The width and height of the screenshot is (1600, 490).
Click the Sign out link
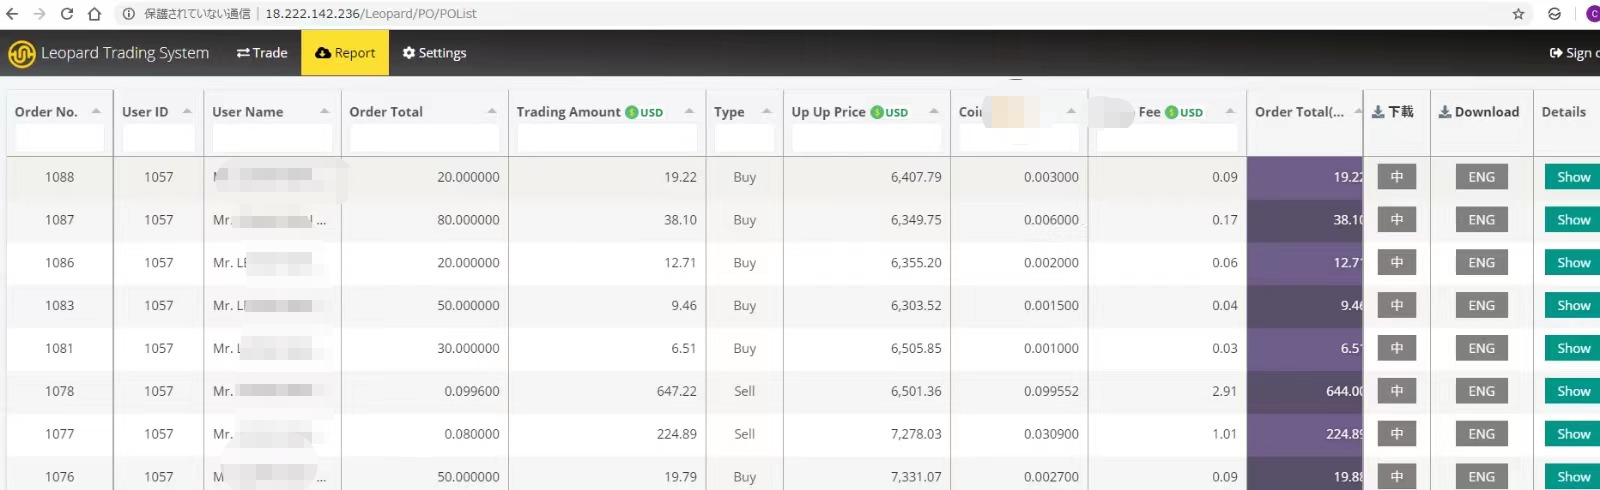point(1574,53)
